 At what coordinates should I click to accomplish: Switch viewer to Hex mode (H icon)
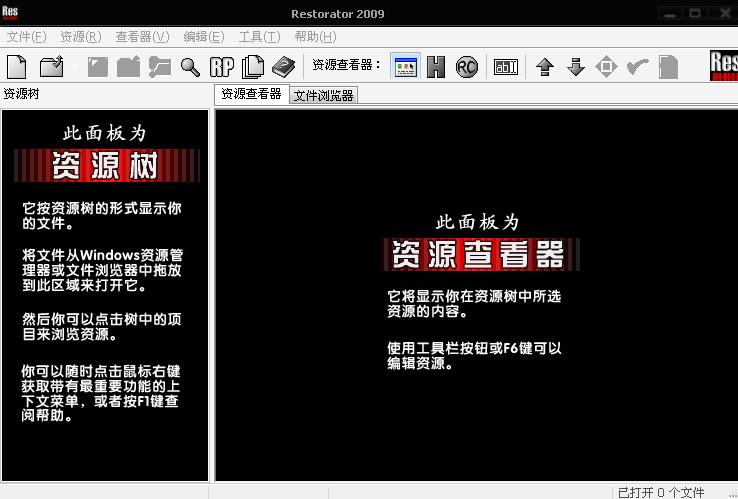tap(436, 66)
